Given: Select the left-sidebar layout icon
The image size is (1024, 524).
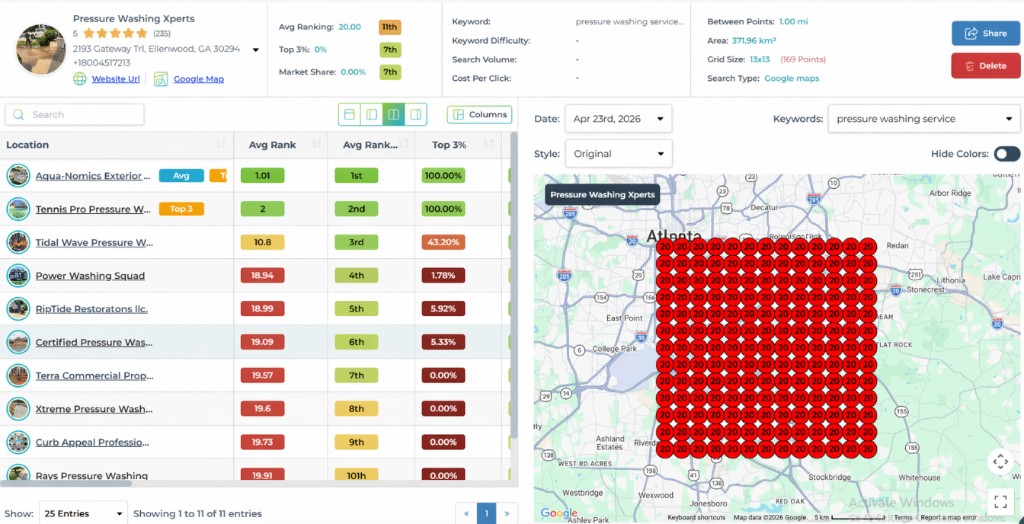Looking at the screenshot, I should (371, 115).
